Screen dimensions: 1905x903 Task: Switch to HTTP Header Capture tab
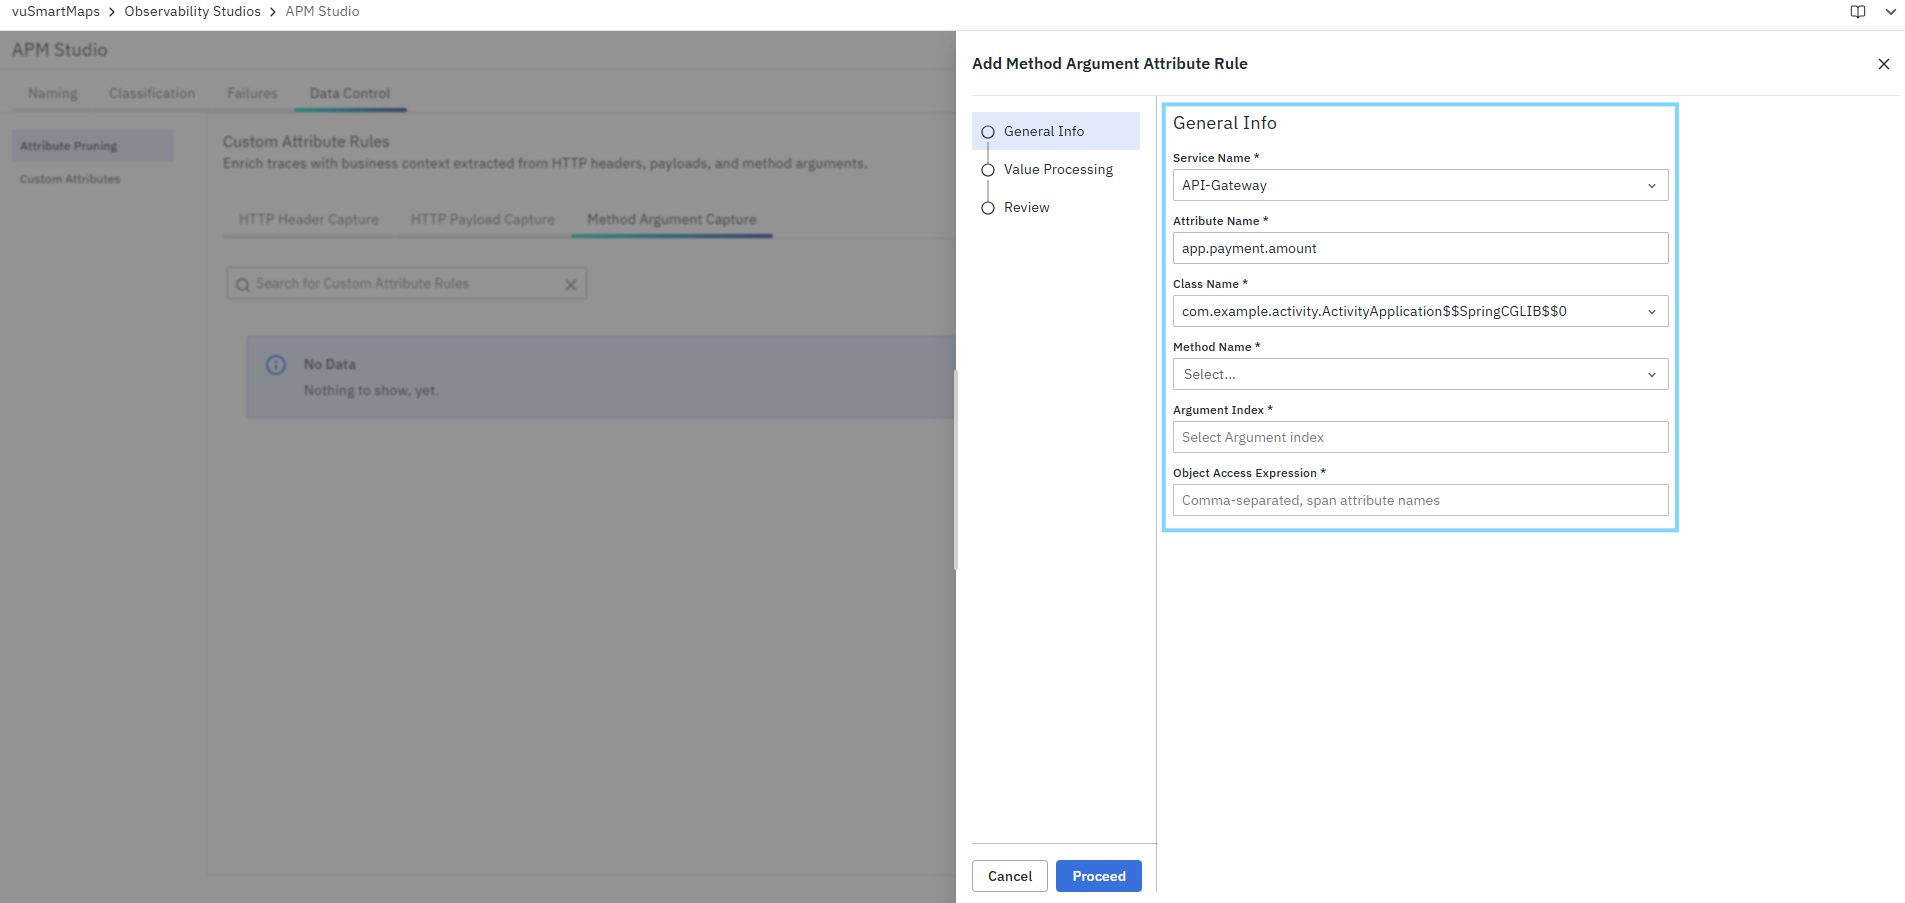click(308, 219)
